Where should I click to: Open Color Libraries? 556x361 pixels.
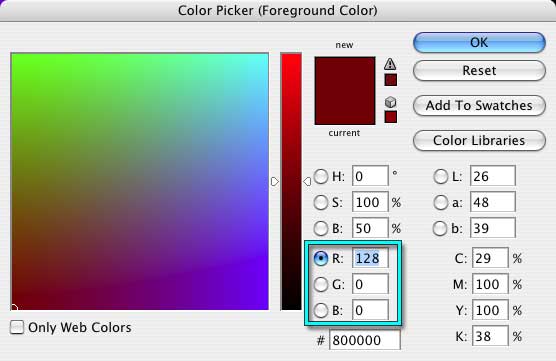[x=479, y=140]
